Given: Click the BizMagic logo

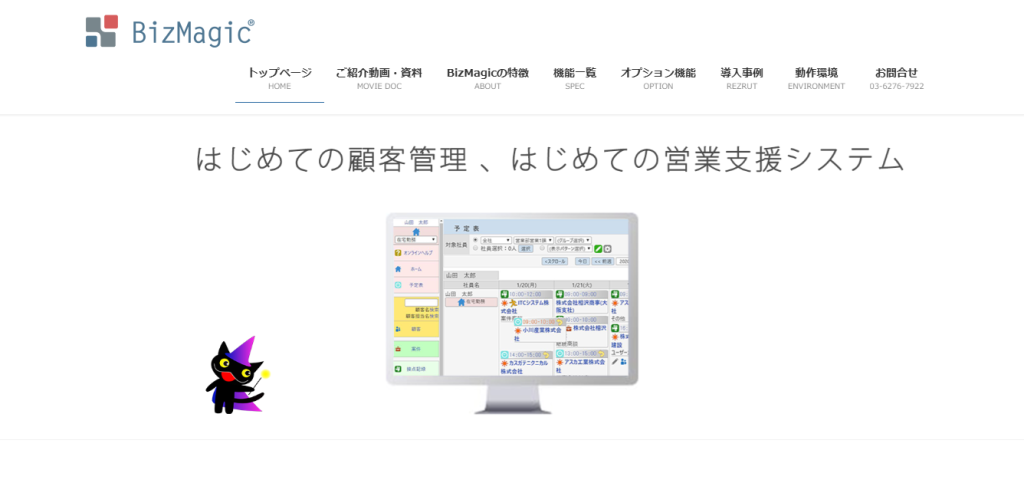Looking at the screenshot, I should [x=170, y=31].
